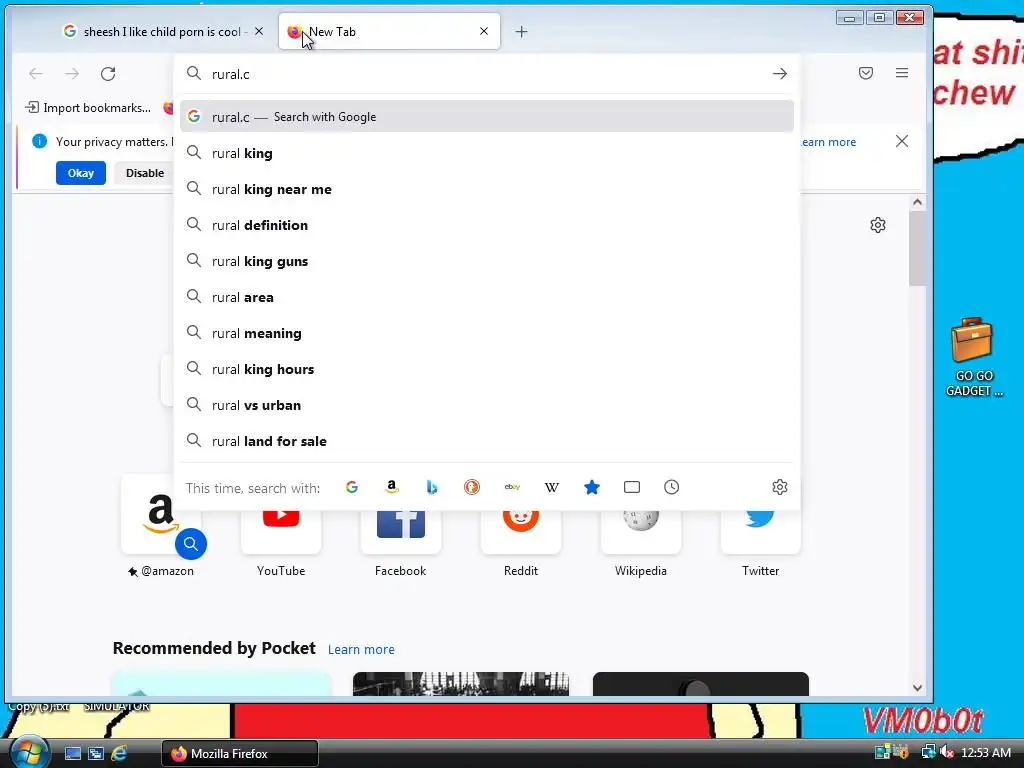
Task: Search this time with DuckDuckGo icon
Action: pyautogui.click(x=472, y=487)
